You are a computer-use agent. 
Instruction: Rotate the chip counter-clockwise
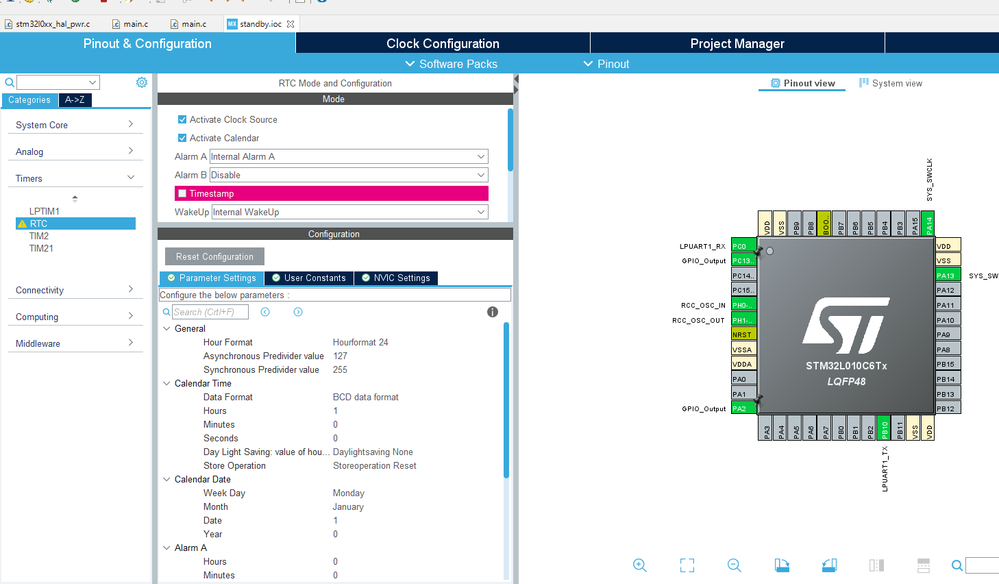pos(829,565)
